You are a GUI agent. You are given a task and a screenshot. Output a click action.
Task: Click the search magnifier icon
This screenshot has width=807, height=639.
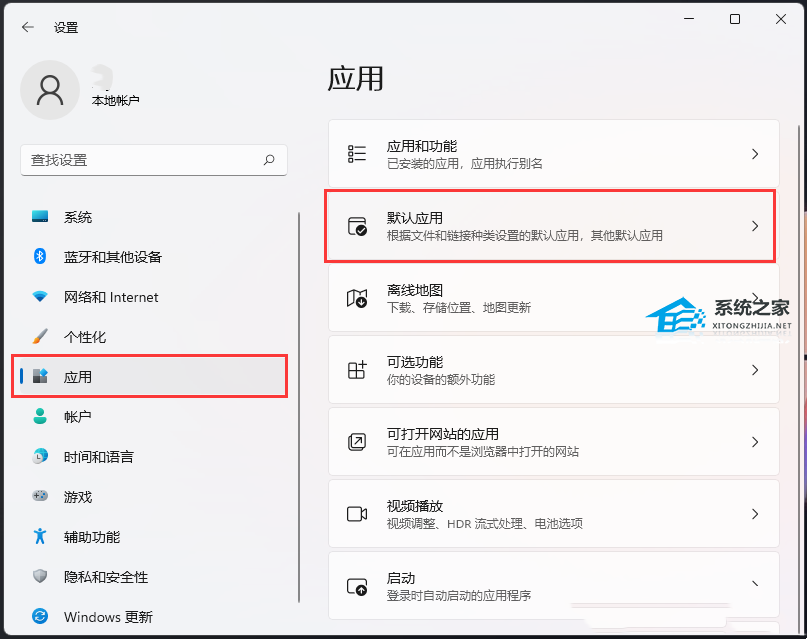[269, 160]
